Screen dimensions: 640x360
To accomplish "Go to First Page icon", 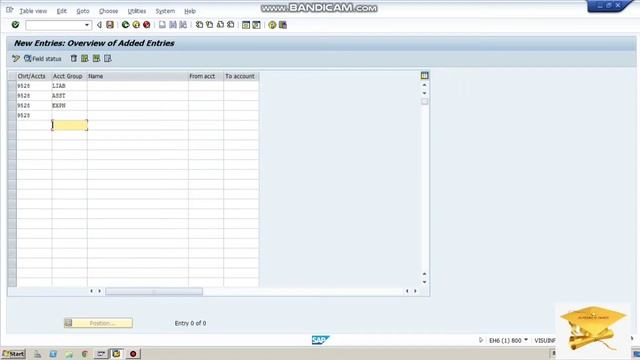I will pos(199,25).
